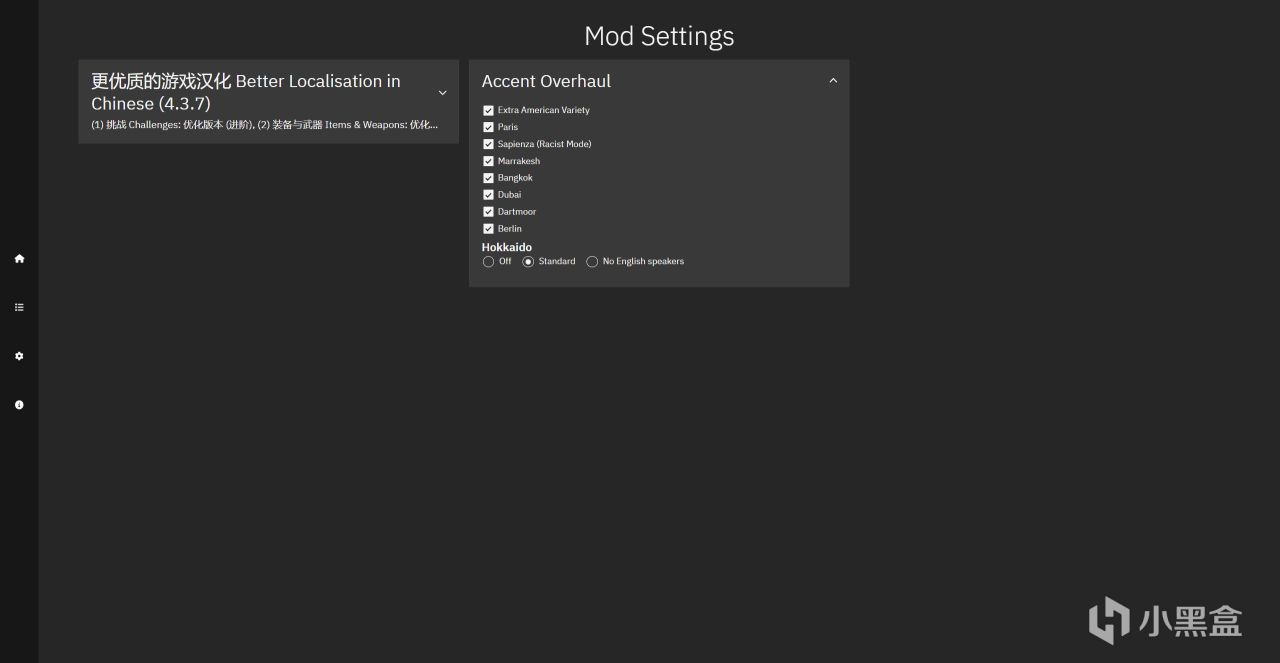Viewport: 1280px width, 663px height.
Task: Disable Sapienza (Racist Mode) checkbox
Action: [x=488, y=144]
